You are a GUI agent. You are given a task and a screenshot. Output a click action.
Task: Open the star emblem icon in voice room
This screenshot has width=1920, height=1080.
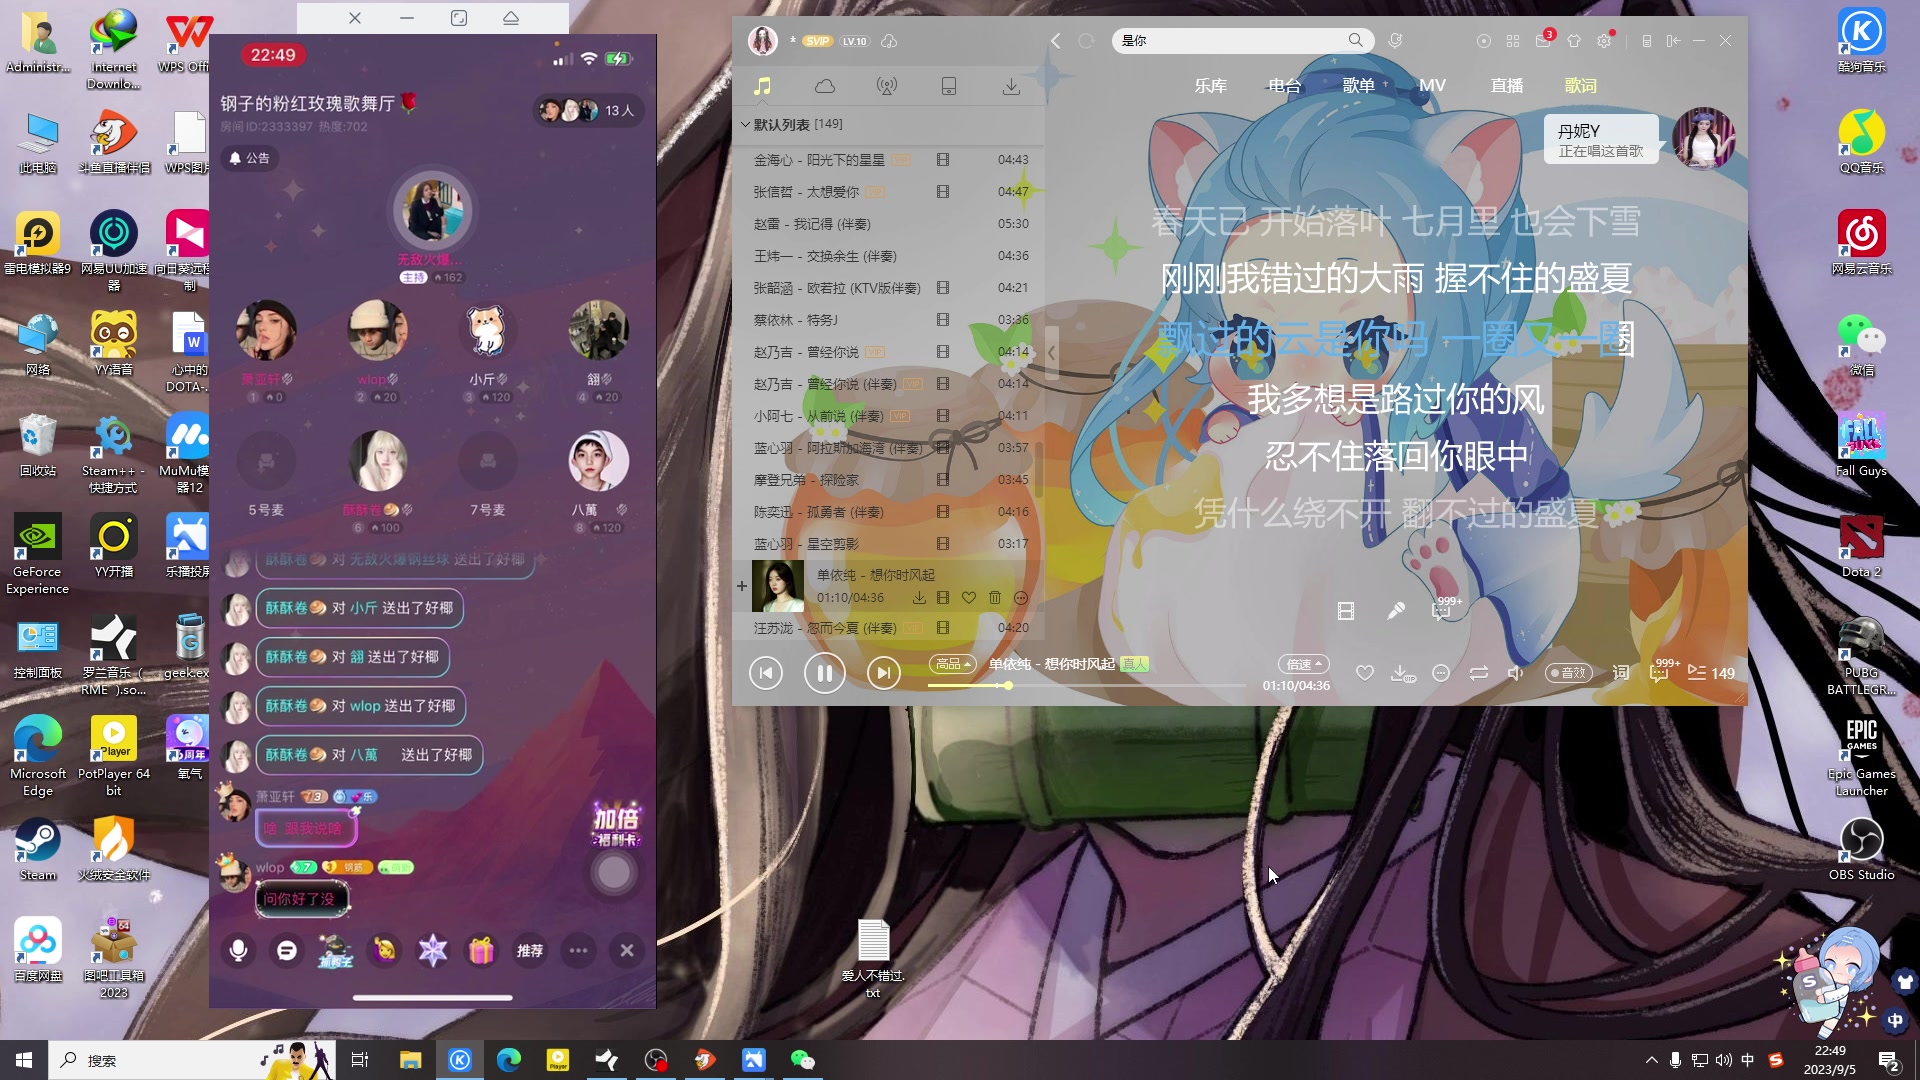pyautogui.click(x=433, y=950)
